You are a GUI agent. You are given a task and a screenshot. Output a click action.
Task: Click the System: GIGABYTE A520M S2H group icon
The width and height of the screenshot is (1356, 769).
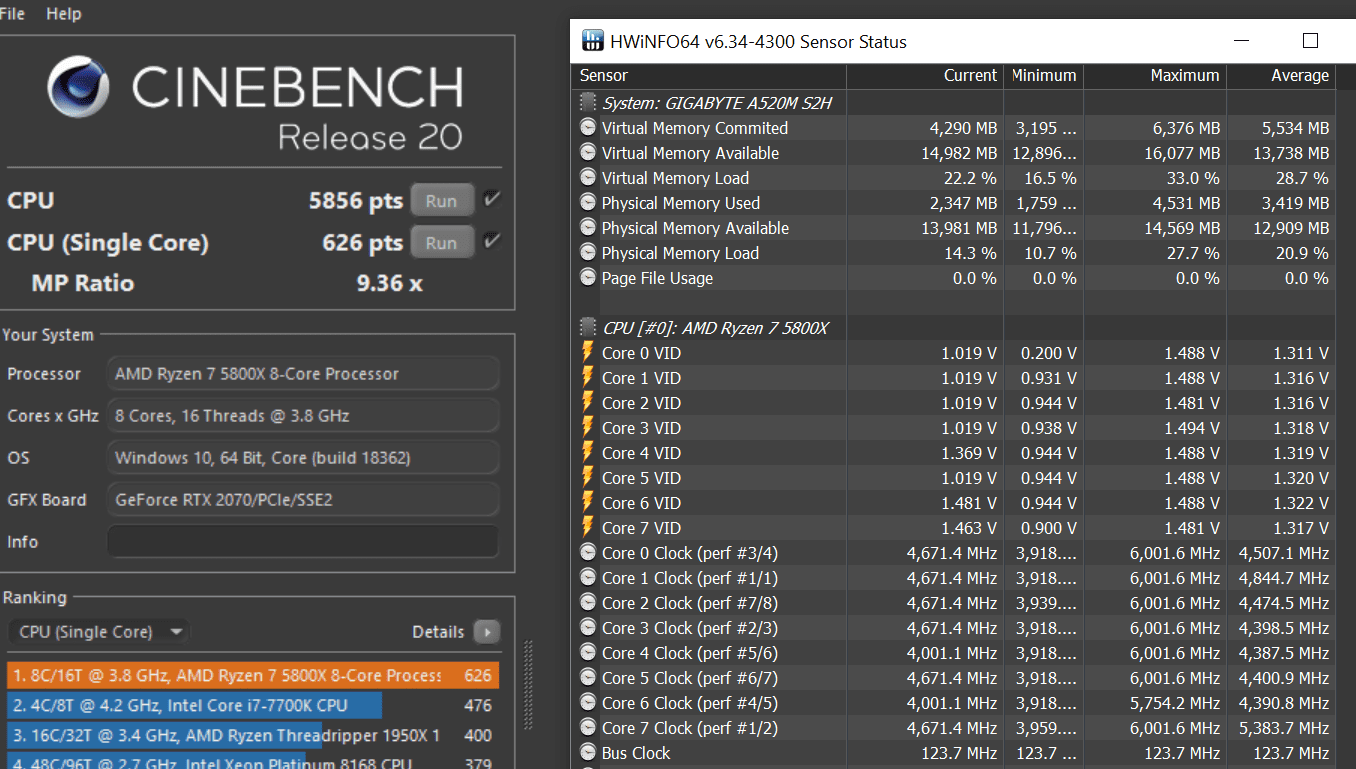[588, 103]
